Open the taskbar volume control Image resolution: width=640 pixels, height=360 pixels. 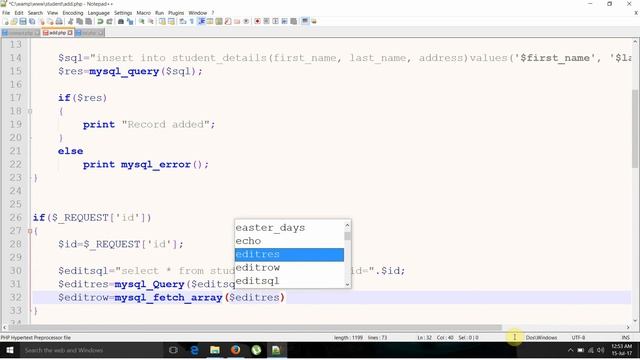600,350
